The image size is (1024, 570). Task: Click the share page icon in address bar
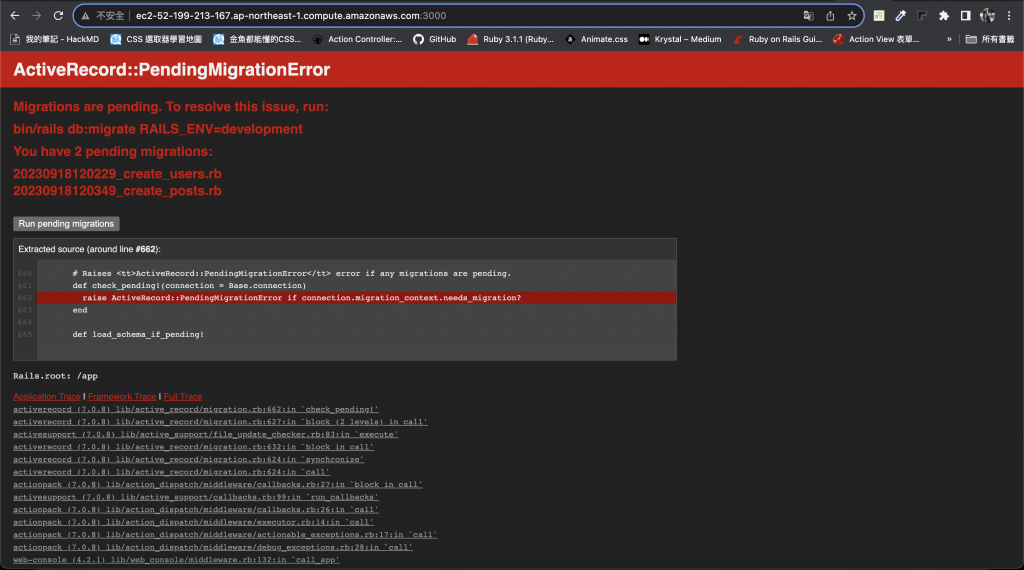click(830, 16)
